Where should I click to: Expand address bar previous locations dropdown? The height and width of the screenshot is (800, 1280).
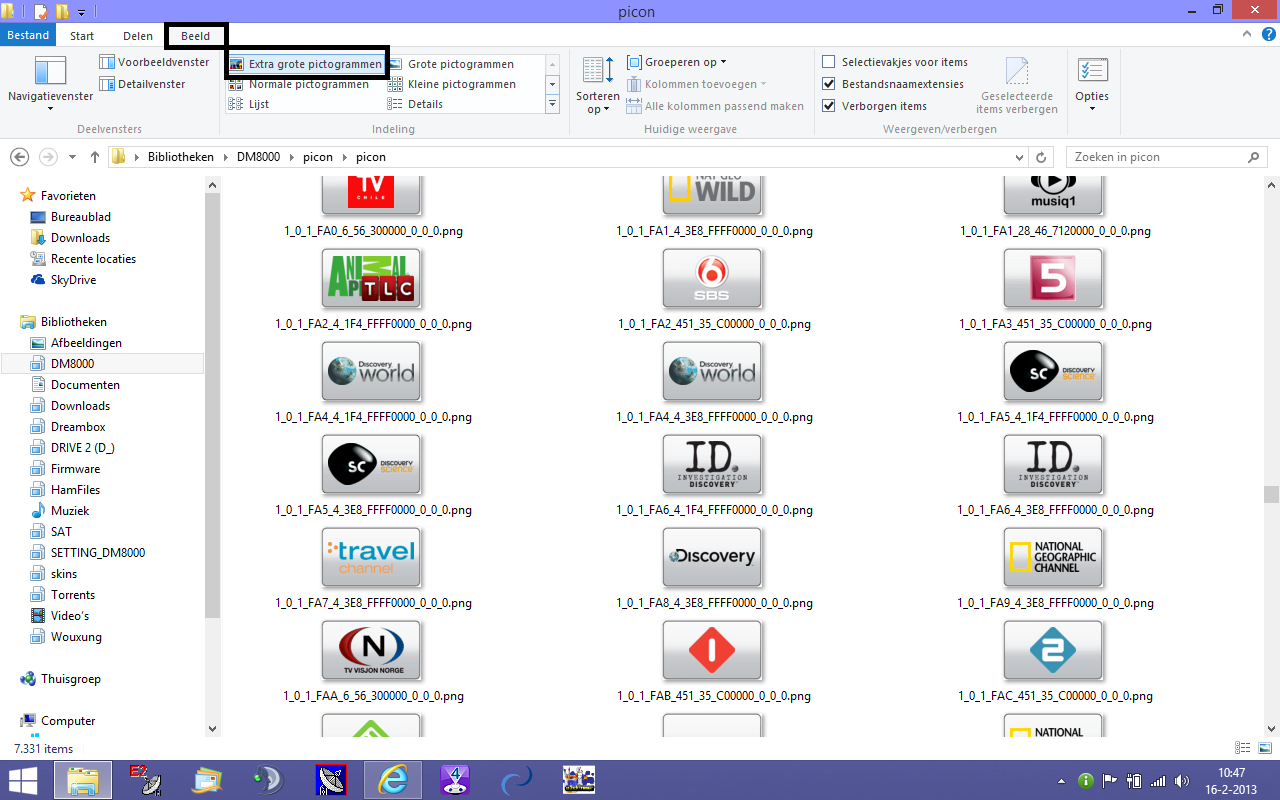[x=1019, y=157]
